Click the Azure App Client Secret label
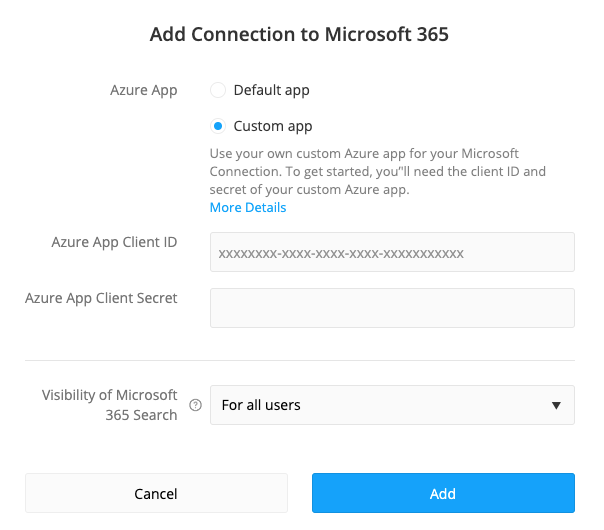 (101, 298)
